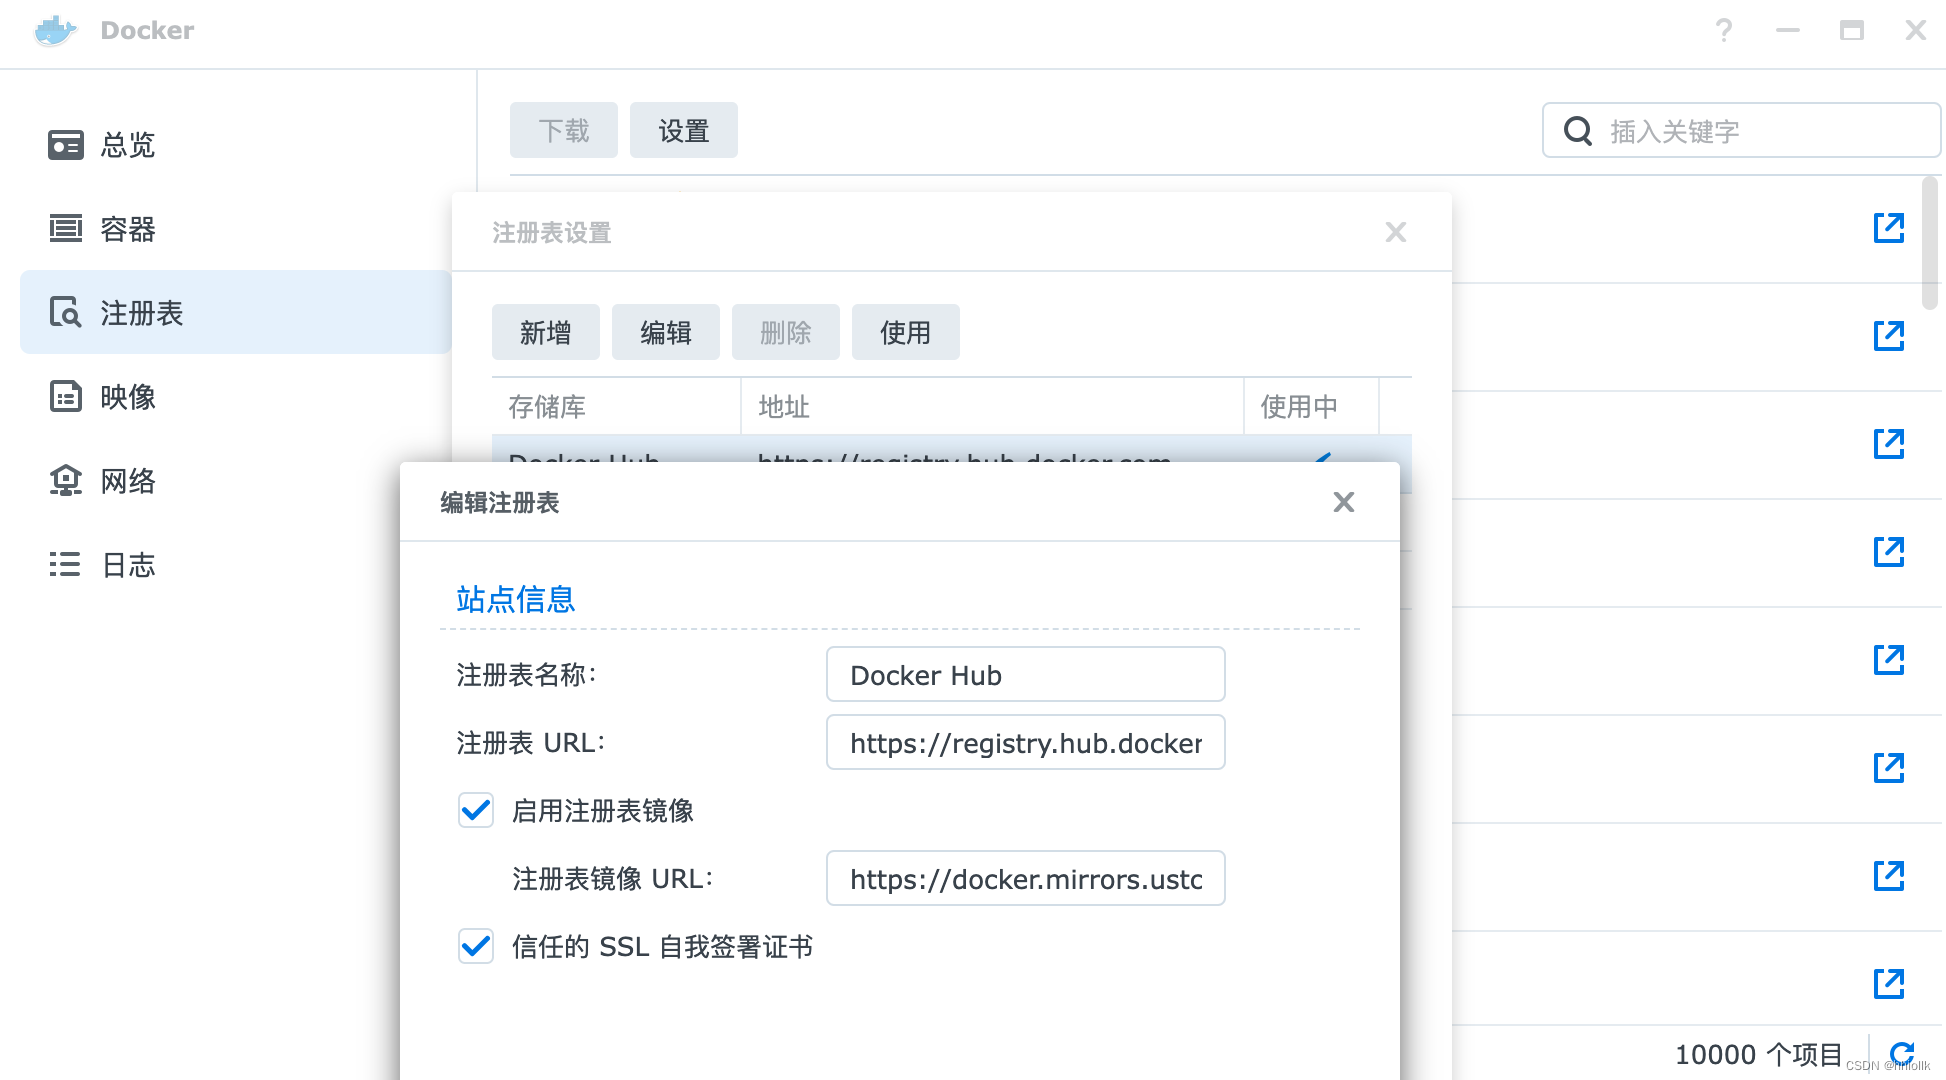
Task: Click the 使用 use button
Action: tap(905, 332)
